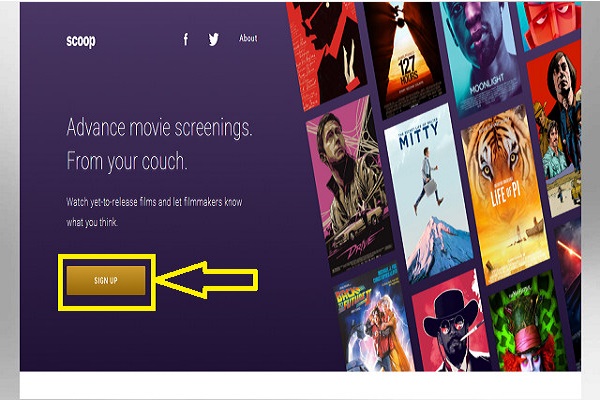Go to the About page
The width and height of the screenshot is (600, 400).
[248, 38]
